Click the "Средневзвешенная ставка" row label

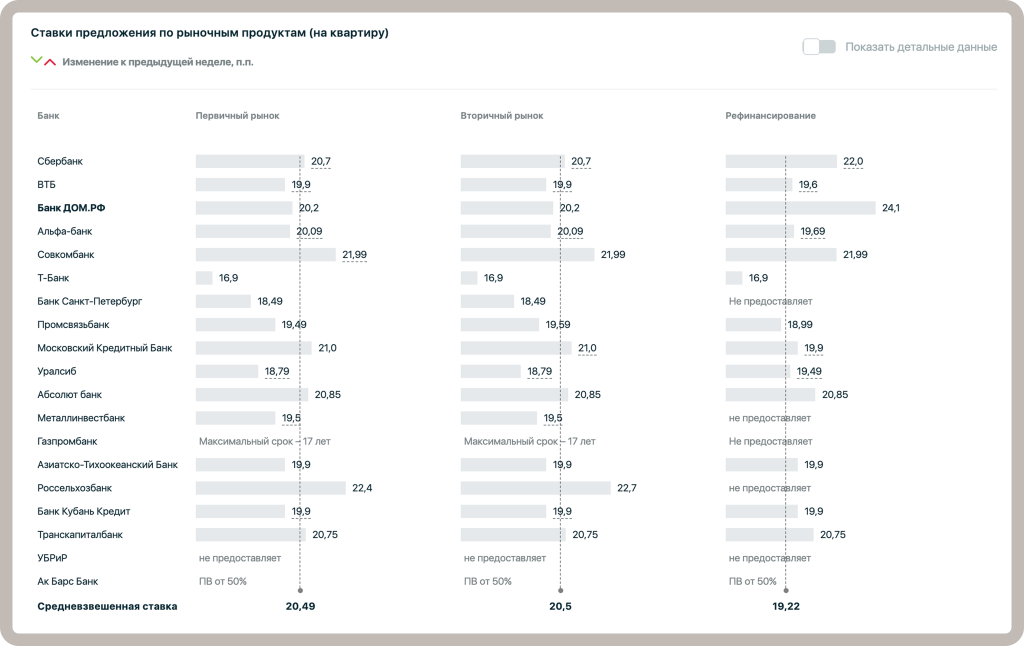pos(107,606)
